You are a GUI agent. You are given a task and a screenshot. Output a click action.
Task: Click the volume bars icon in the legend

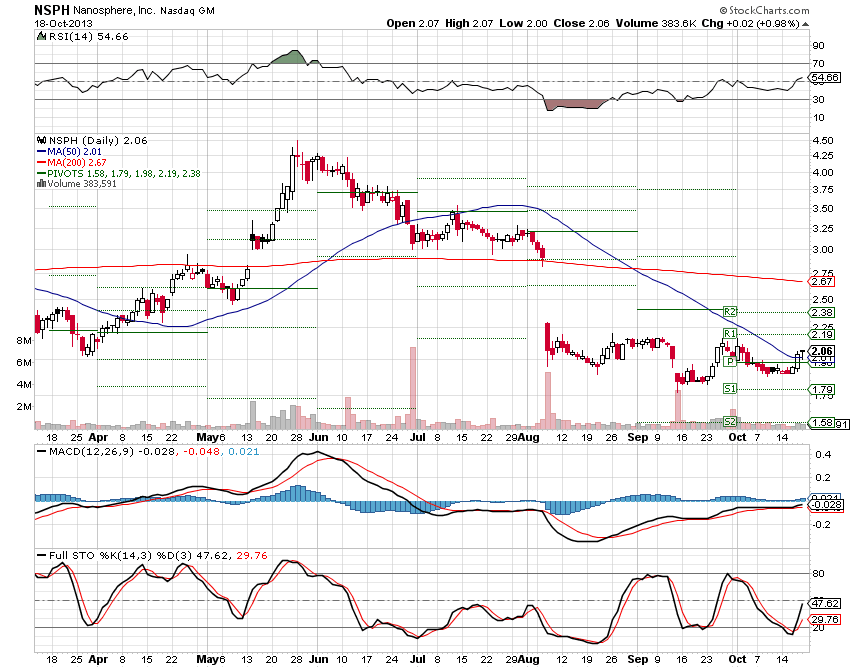coord(41,183)
